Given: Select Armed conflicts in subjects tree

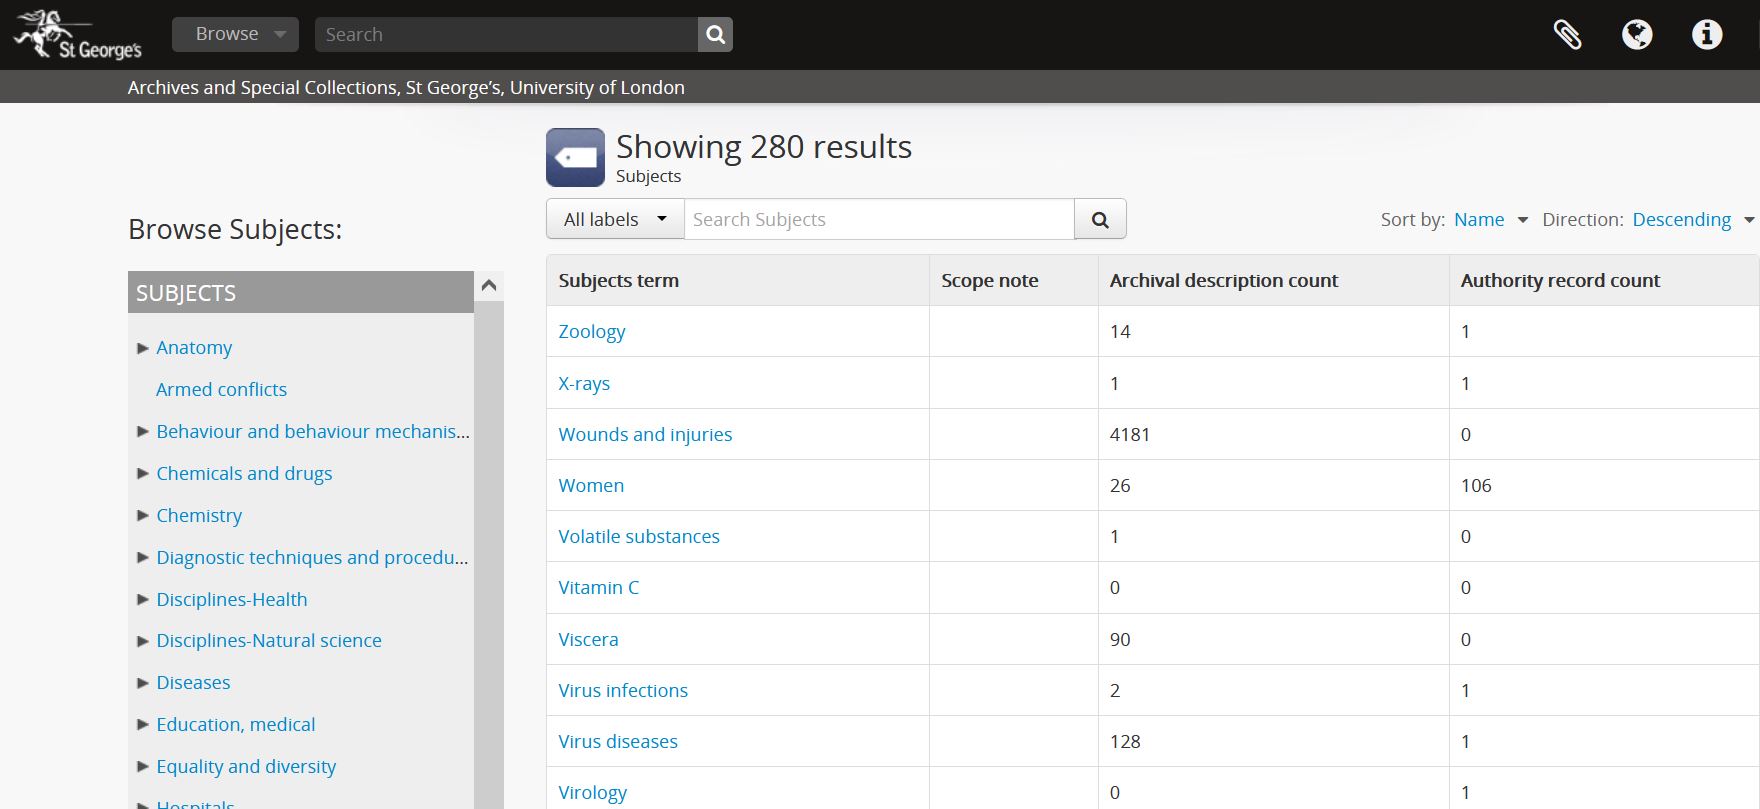Looking at the screenshot, I should coord(221,390).
